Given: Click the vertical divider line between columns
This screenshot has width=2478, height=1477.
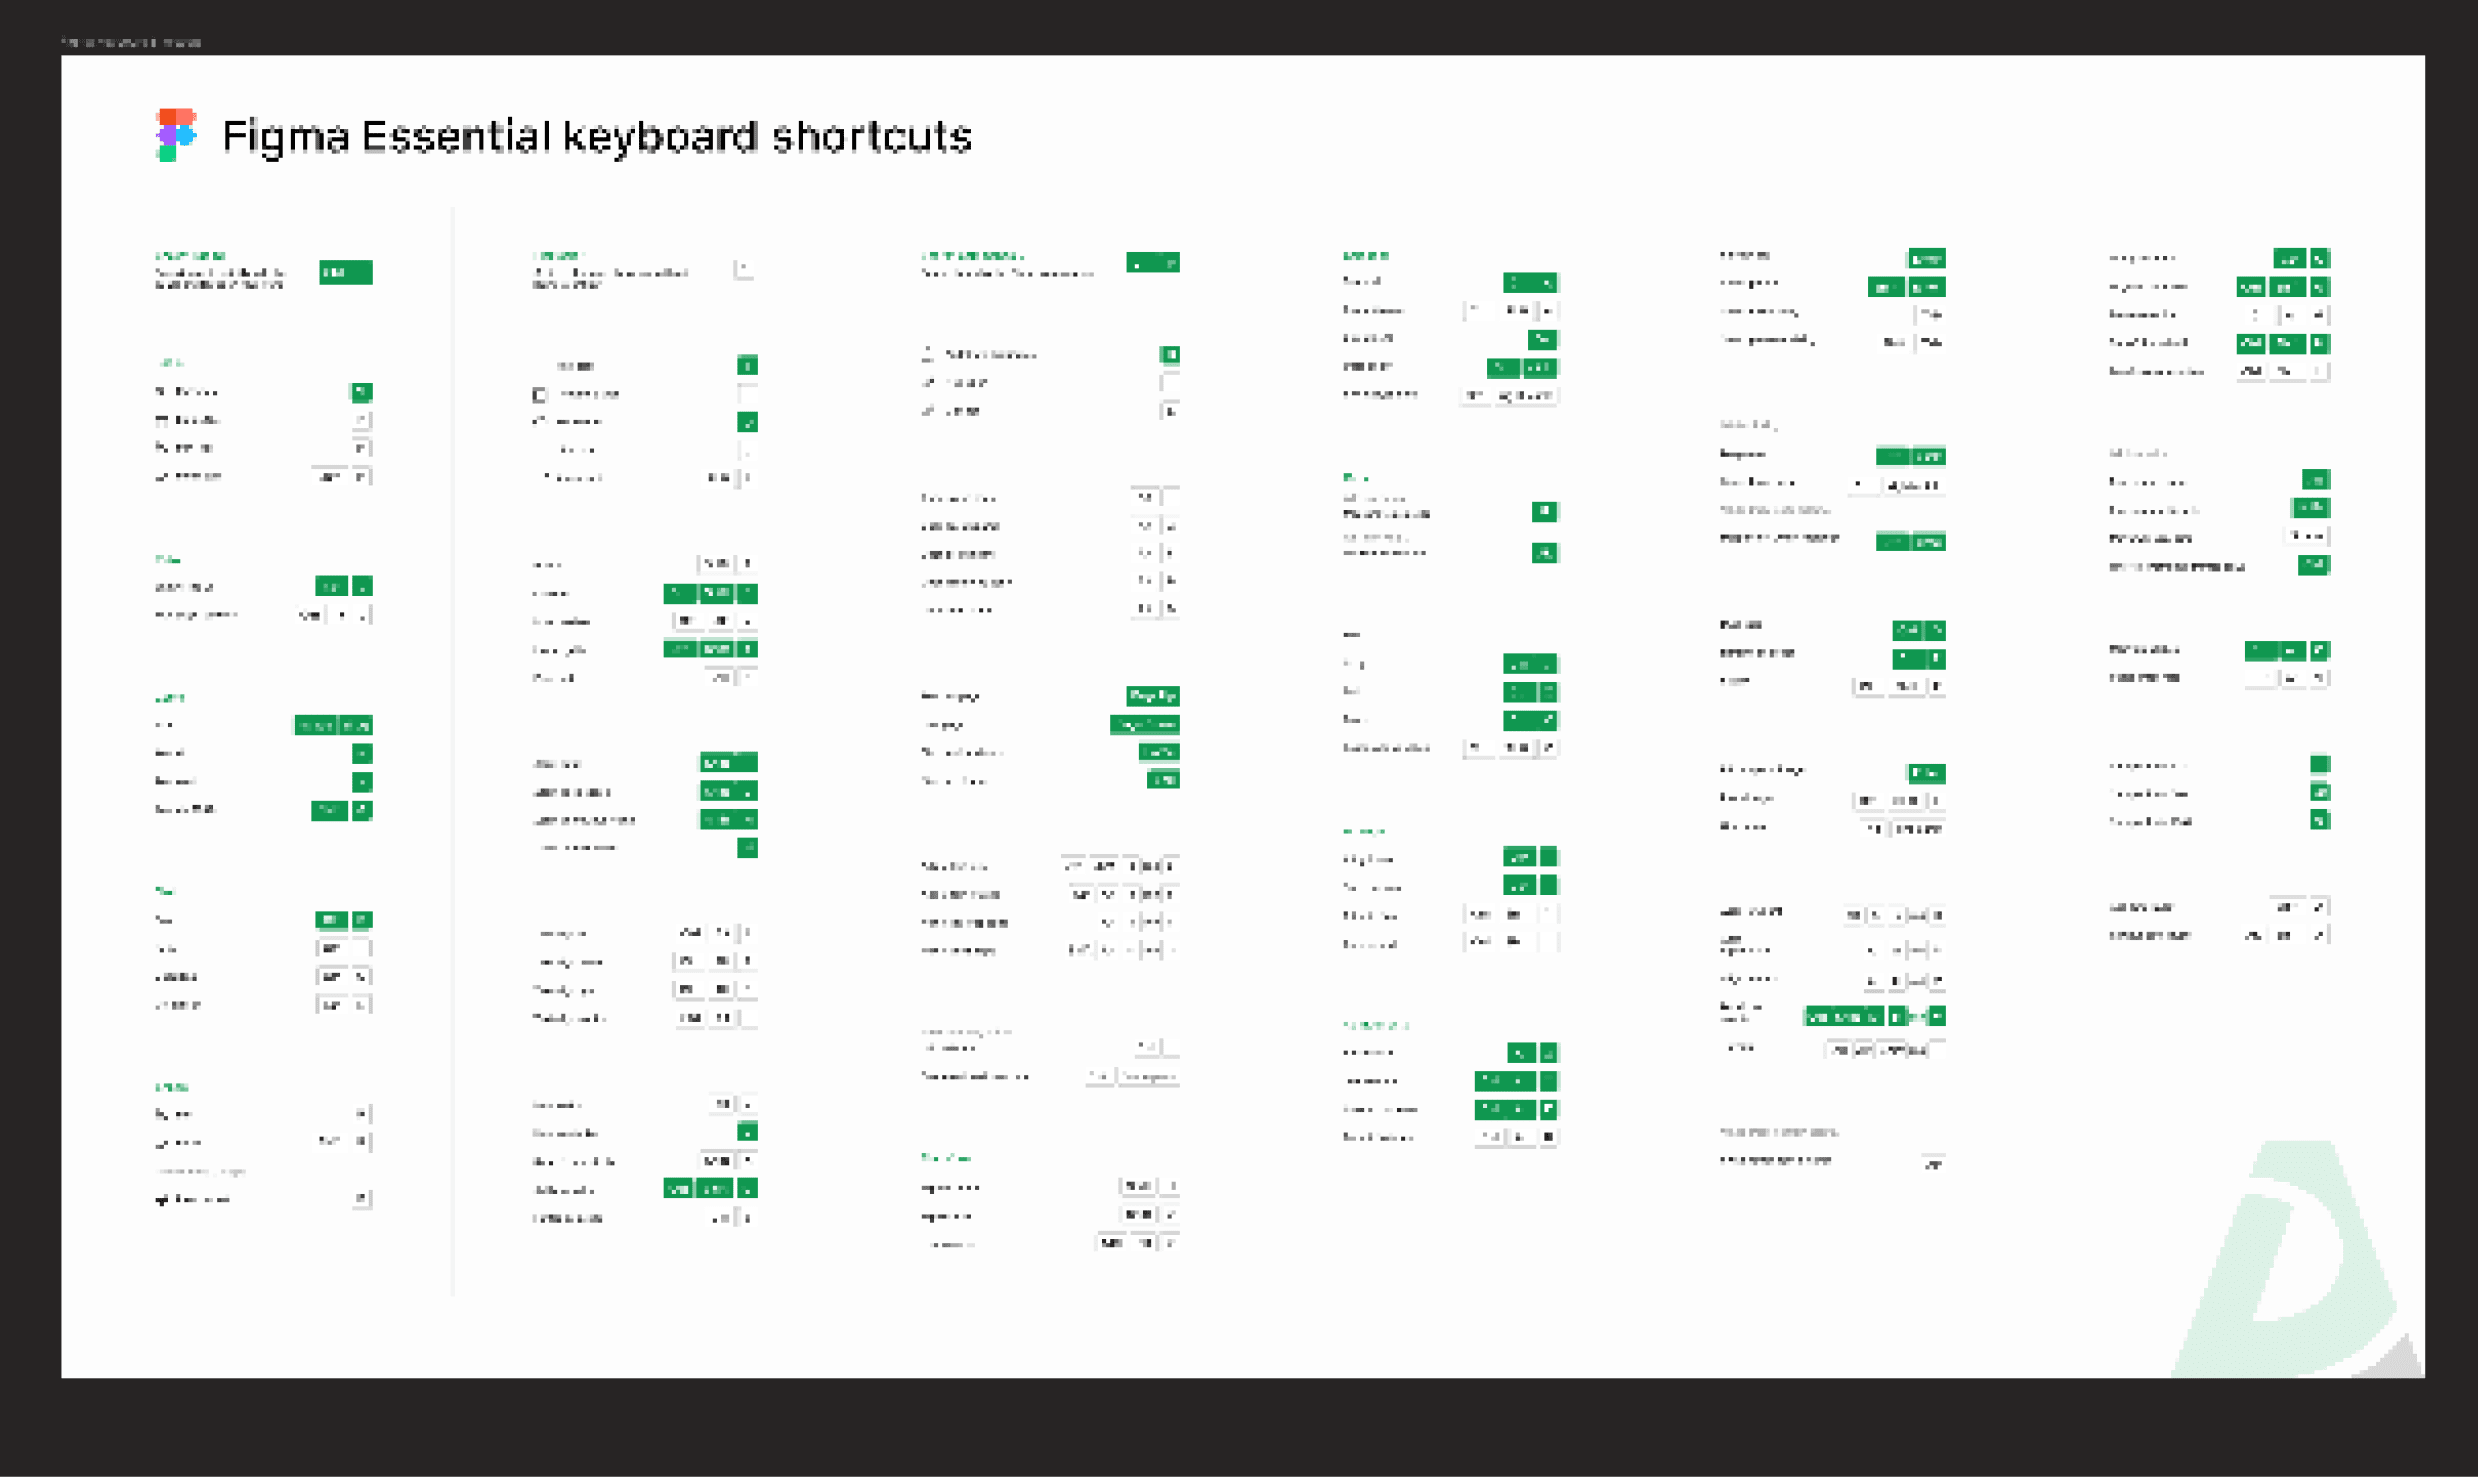Looking at the screenshot, I should tap(453, 750).
